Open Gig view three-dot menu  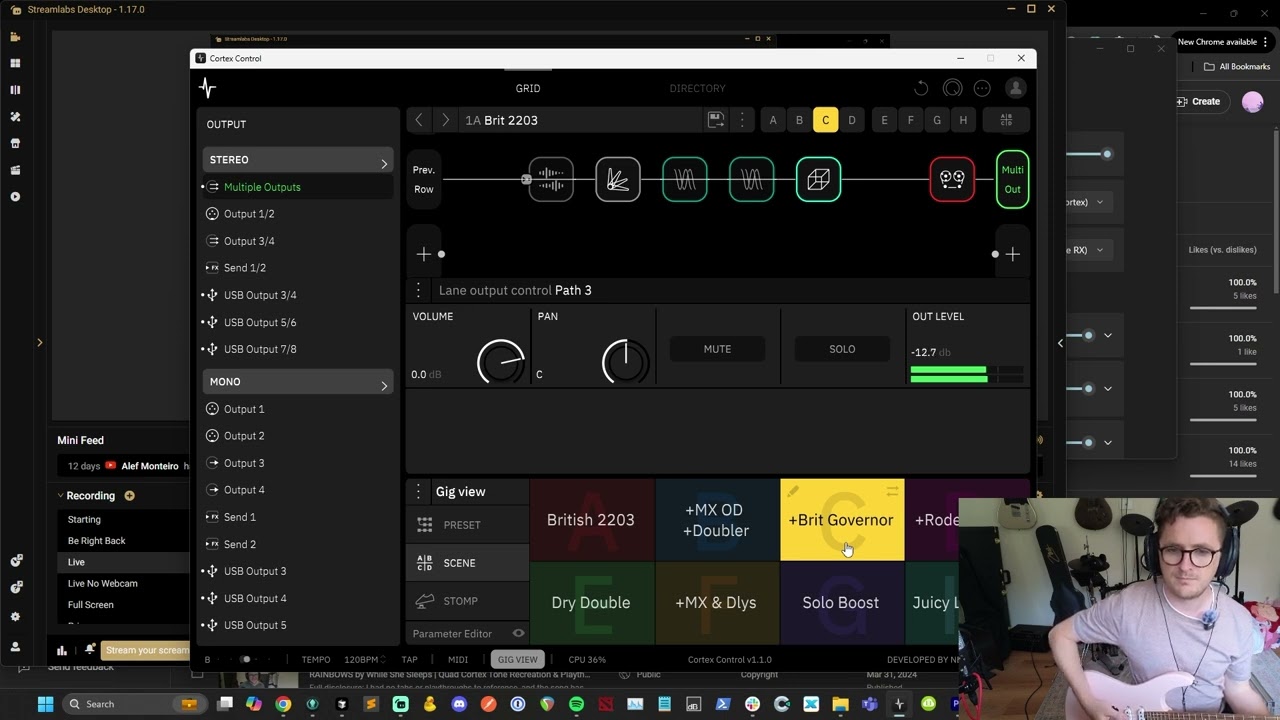(419, 492)
